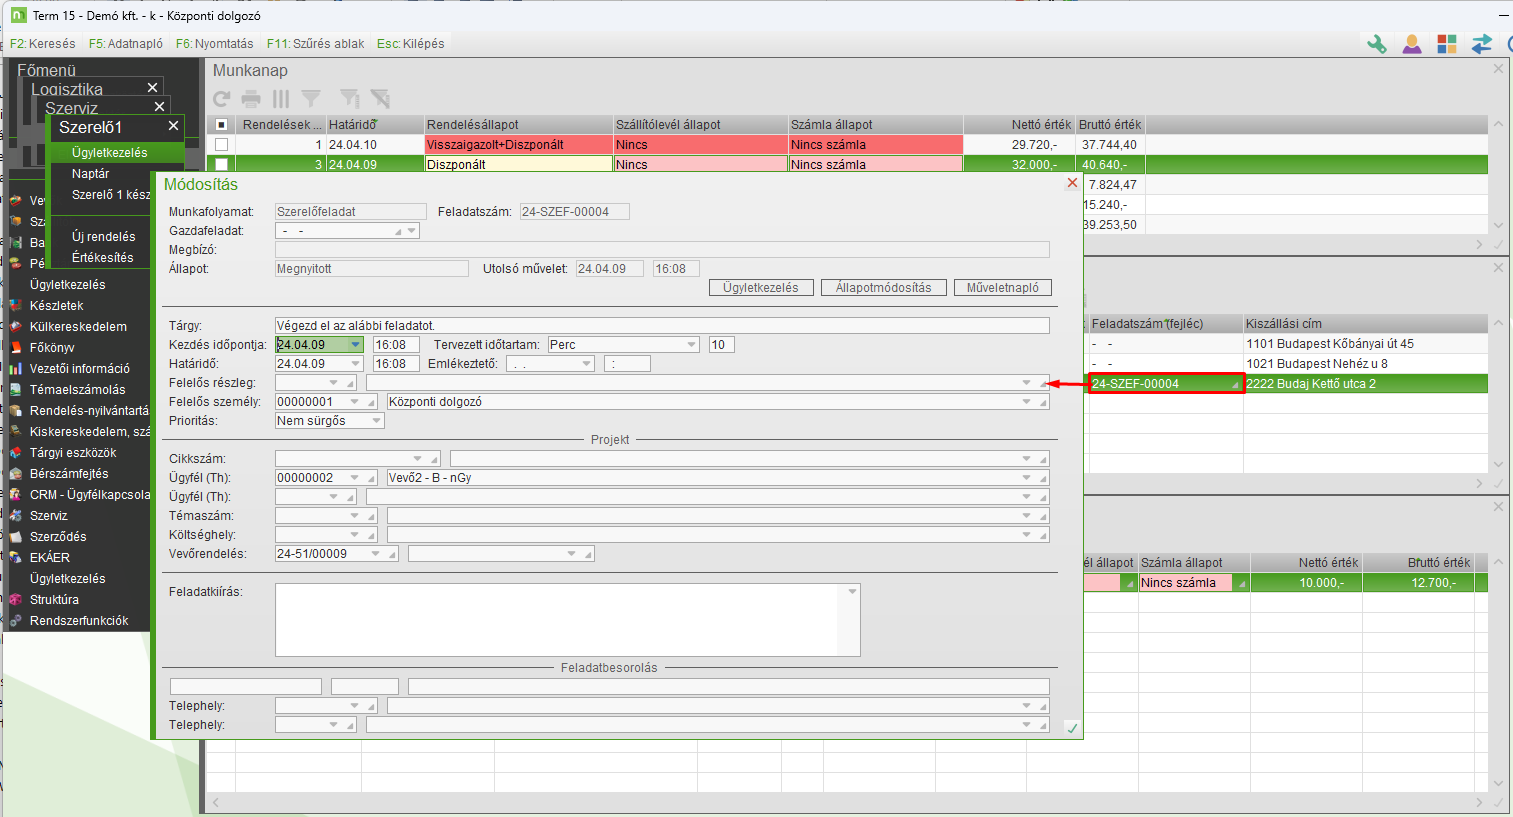The height and width of the screenshot is (817, 1513).
Task: Click the Állapotmódosítás button
Action: [883, 288]
